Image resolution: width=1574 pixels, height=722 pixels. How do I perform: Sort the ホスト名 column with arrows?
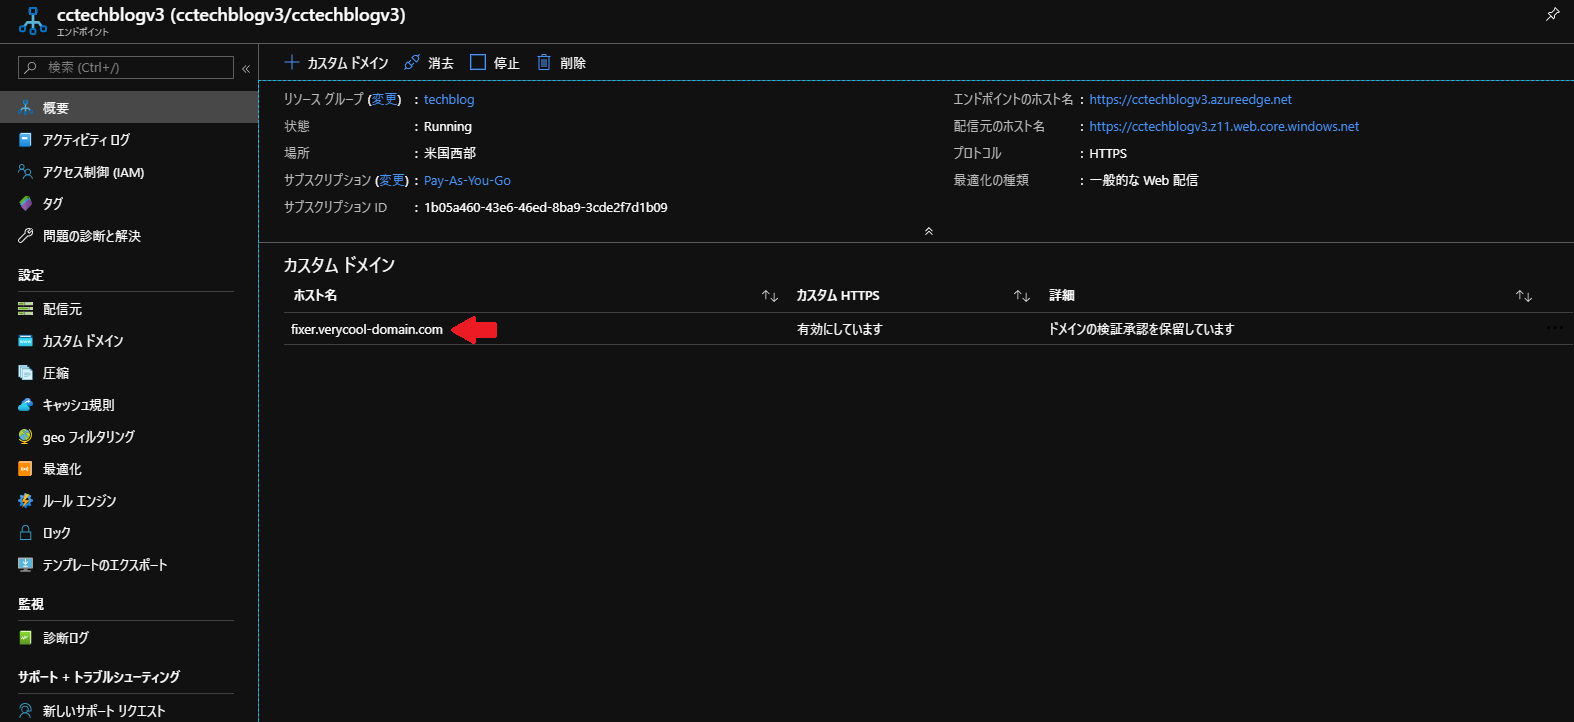[769, 296]
